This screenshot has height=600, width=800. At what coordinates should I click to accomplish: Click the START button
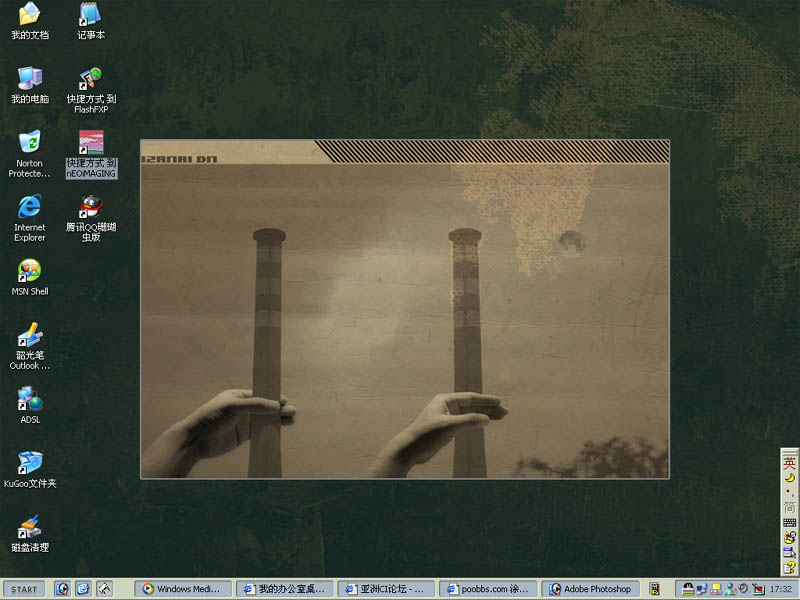[x=24, y=589]
